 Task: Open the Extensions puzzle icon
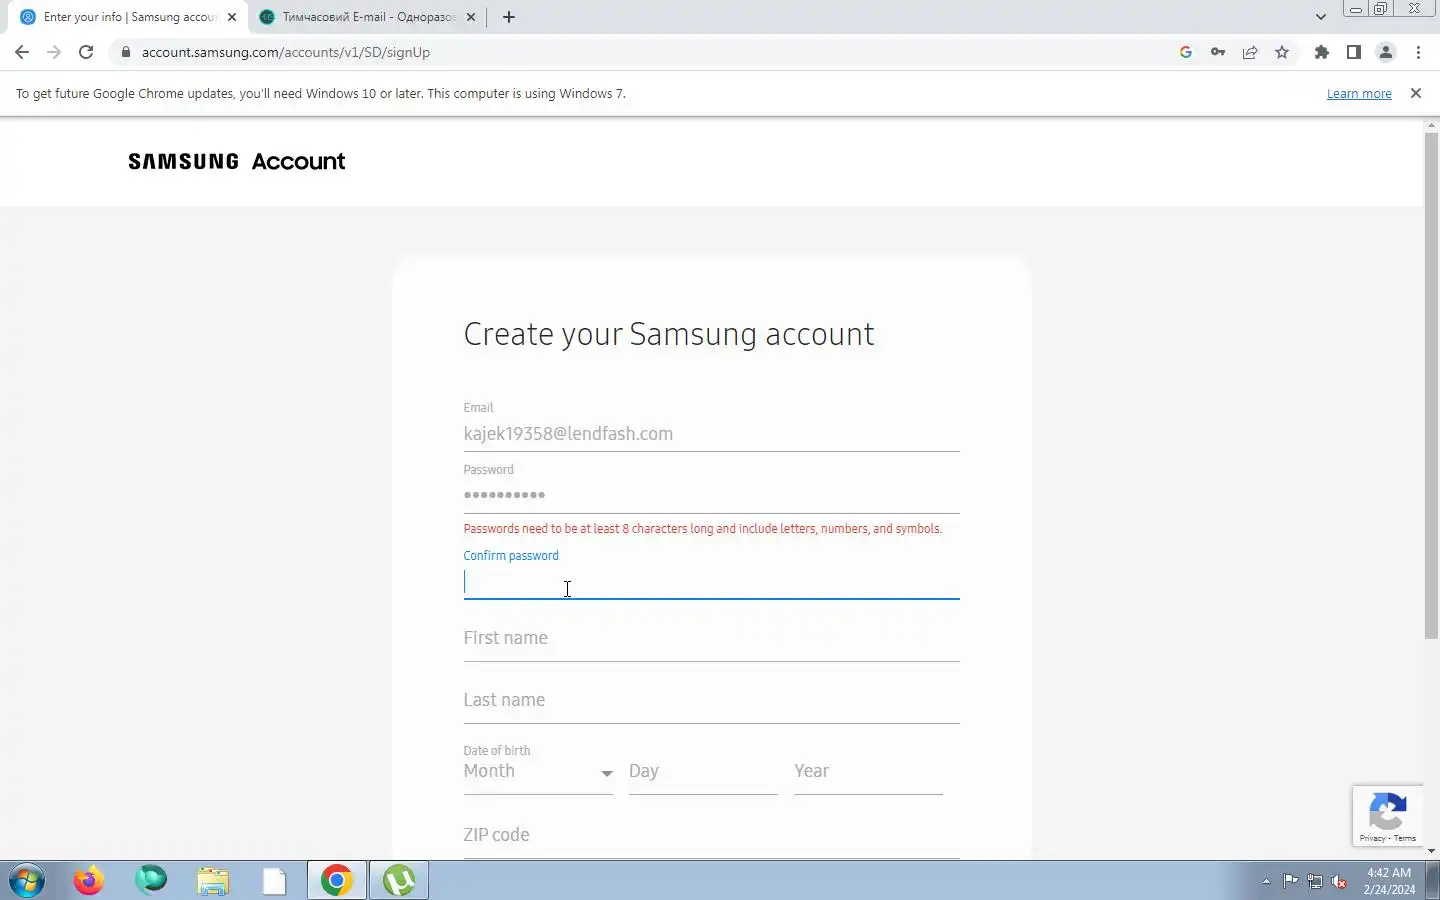click(x=1322, y=52)
